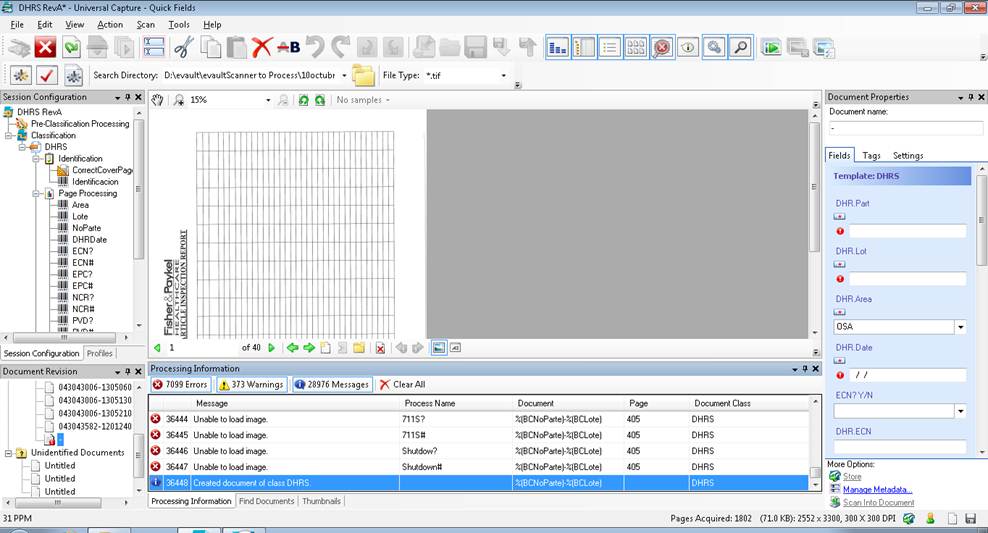Image resolution: width=988 pixels, height=533 pixels.
Task: Click the red checkmark validate icon
Action: click(46, 75)
